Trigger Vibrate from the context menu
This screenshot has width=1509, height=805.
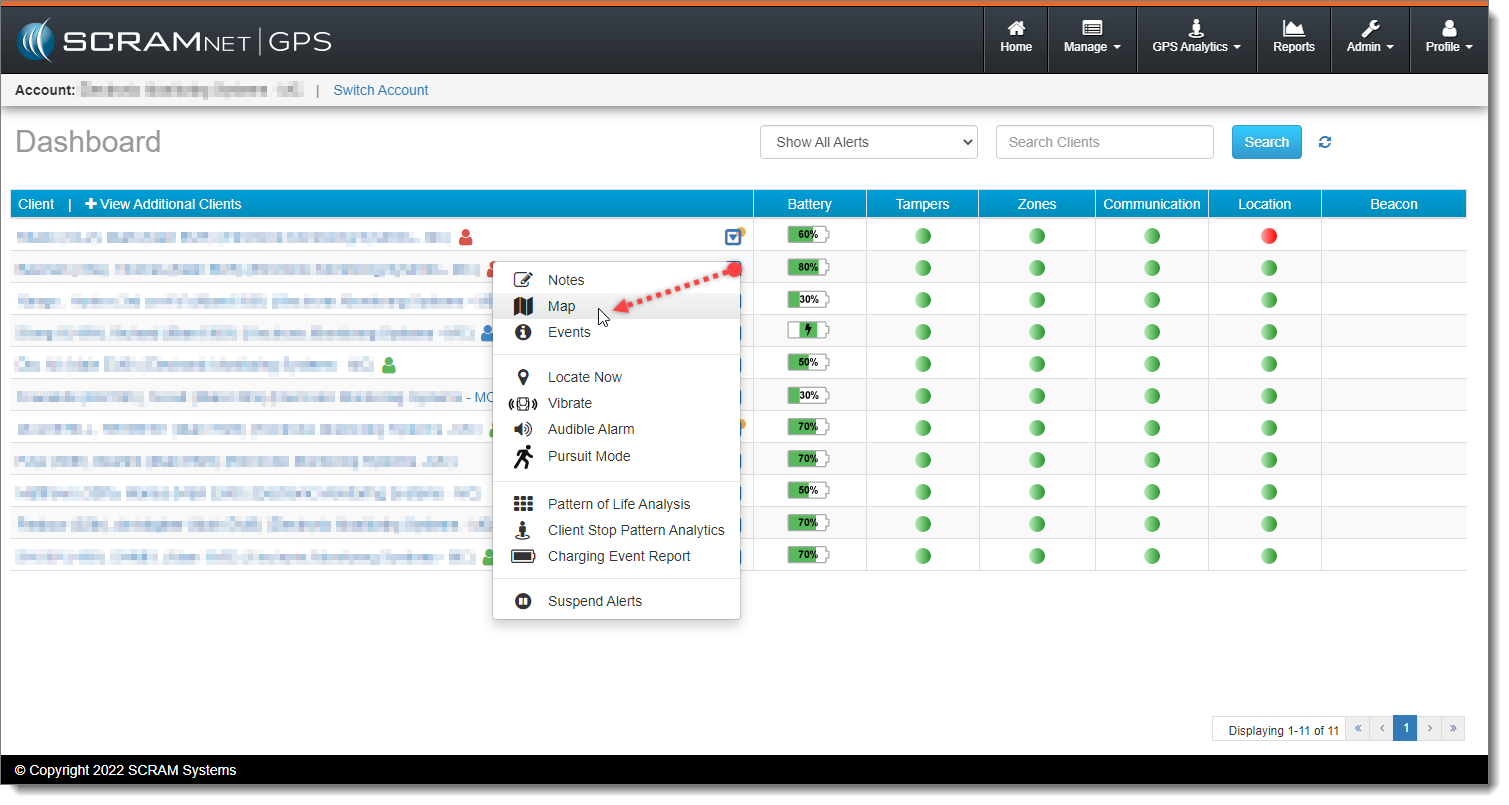(569, 403)
